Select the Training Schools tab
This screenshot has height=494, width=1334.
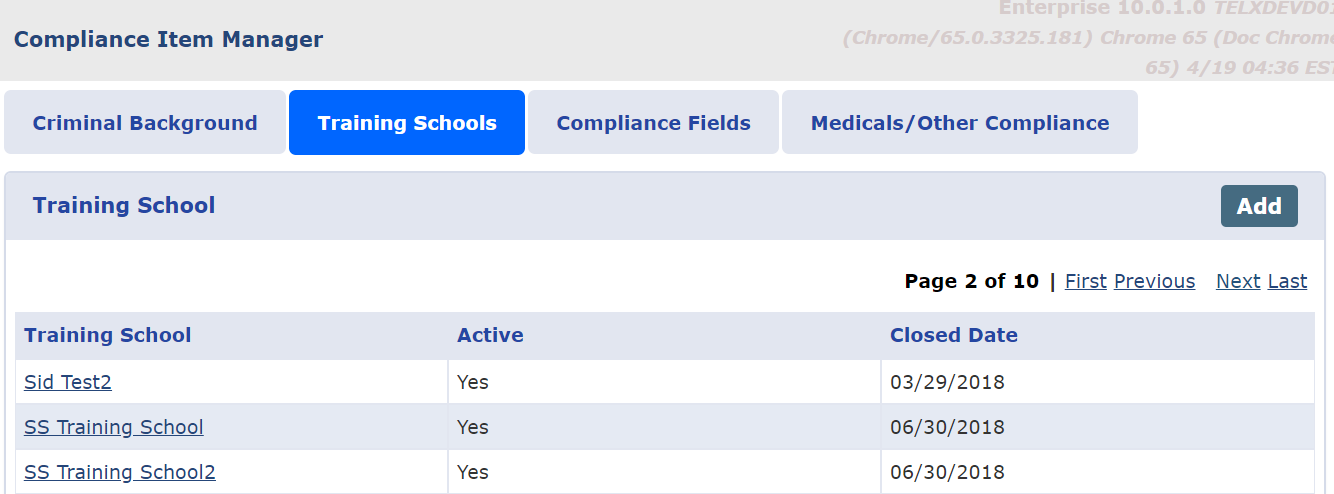tap(407, 123)
